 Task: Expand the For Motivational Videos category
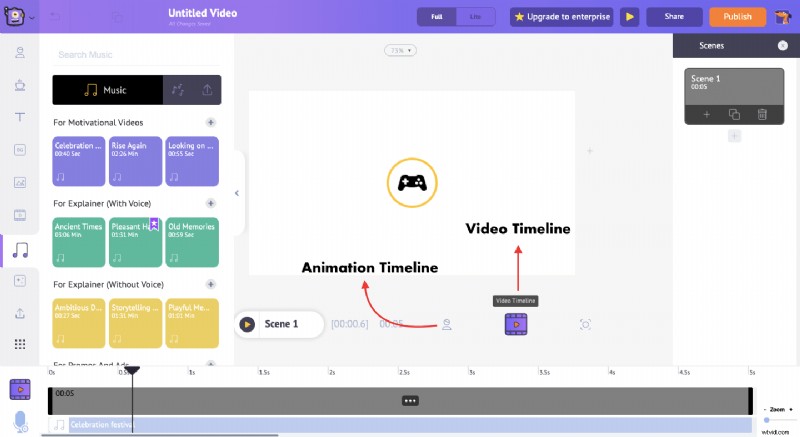coord(211,122)
